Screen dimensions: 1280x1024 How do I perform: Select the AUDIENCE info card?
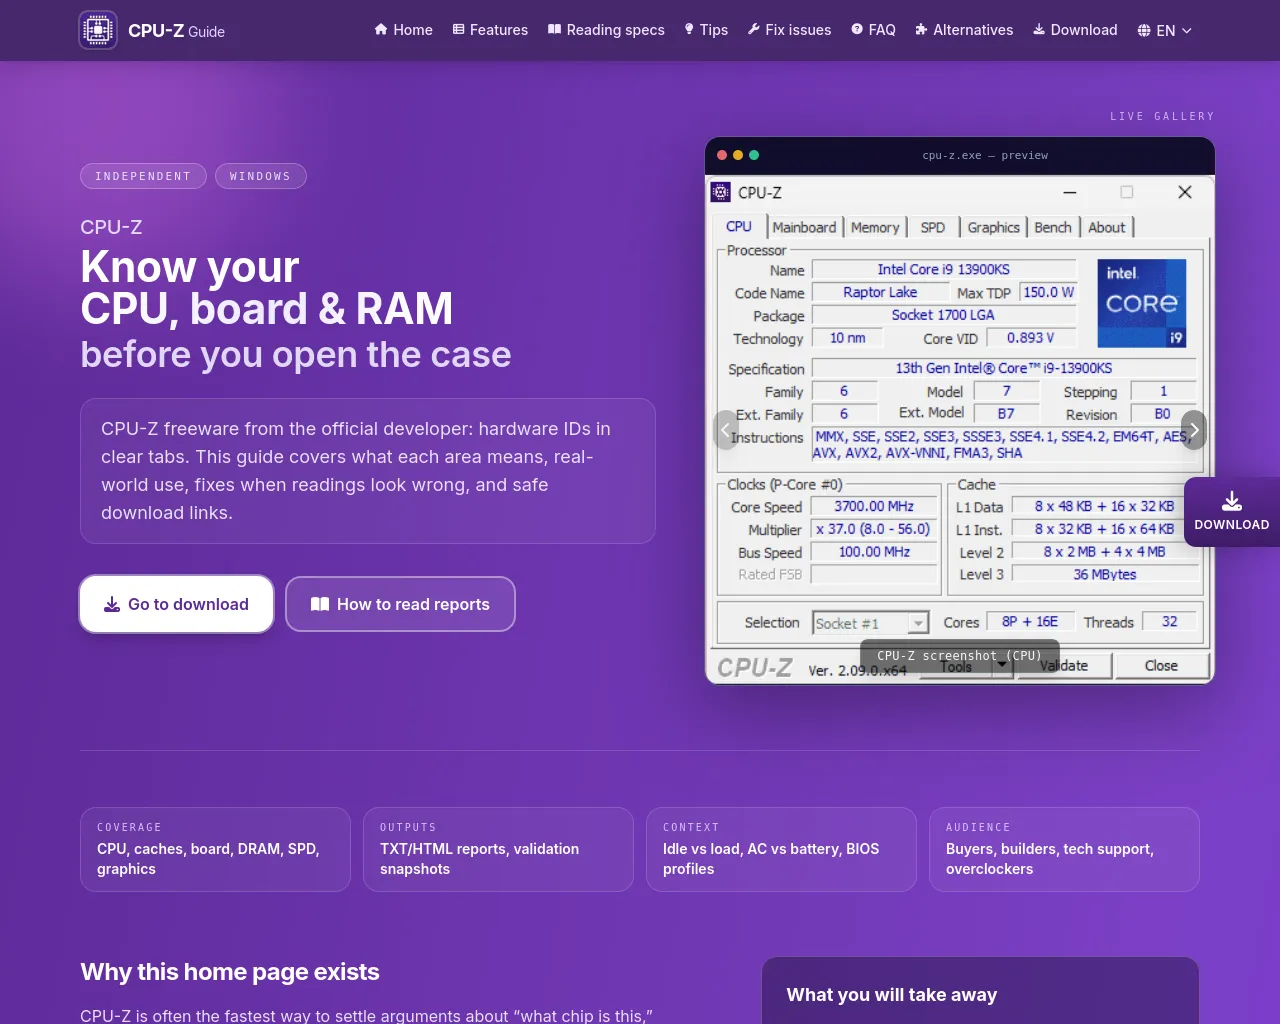coord(1064,849)
